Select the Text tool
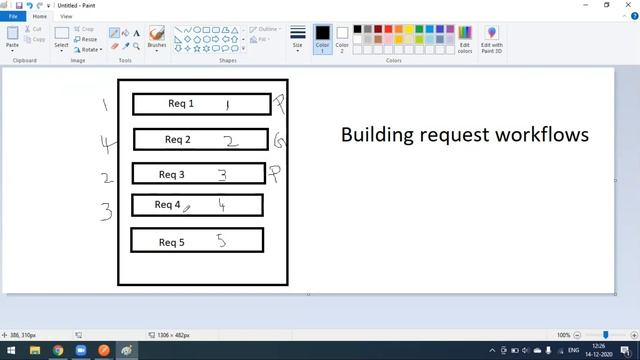 [136, 33]
